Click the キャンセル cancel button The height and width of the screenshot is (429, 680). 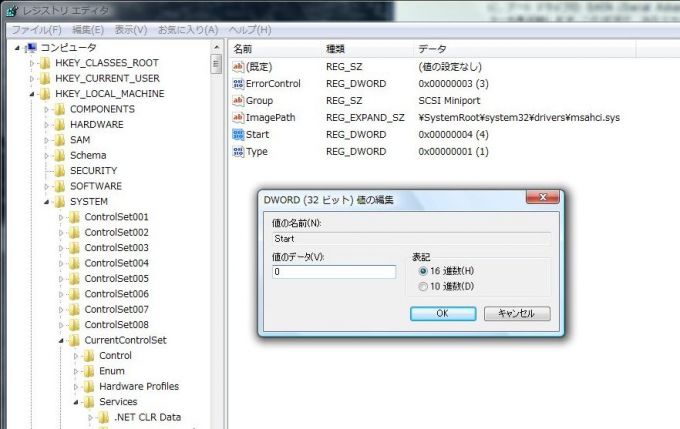point(517,314)
